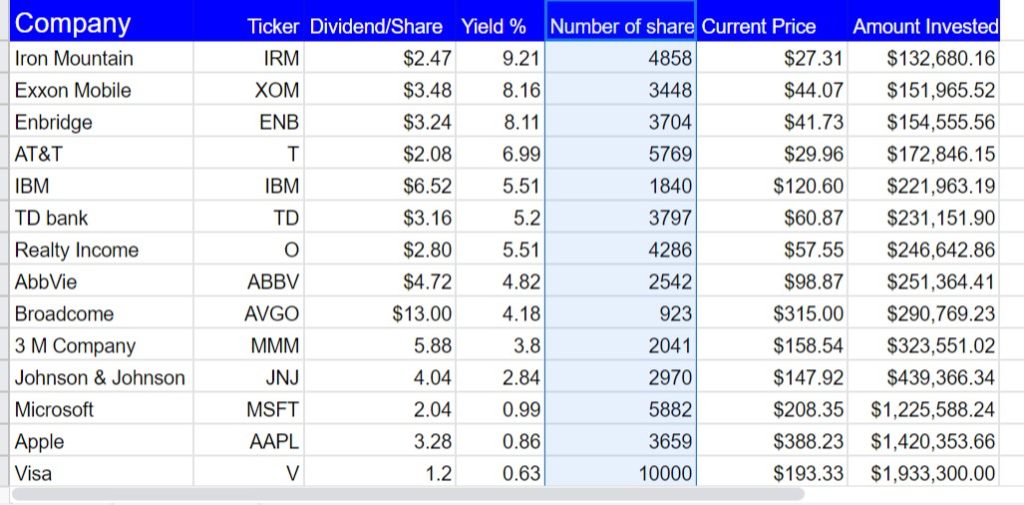Click the Broadcome company cell
The height and width of the screenshot is (505, 1024).
click(x=102, y=314)
